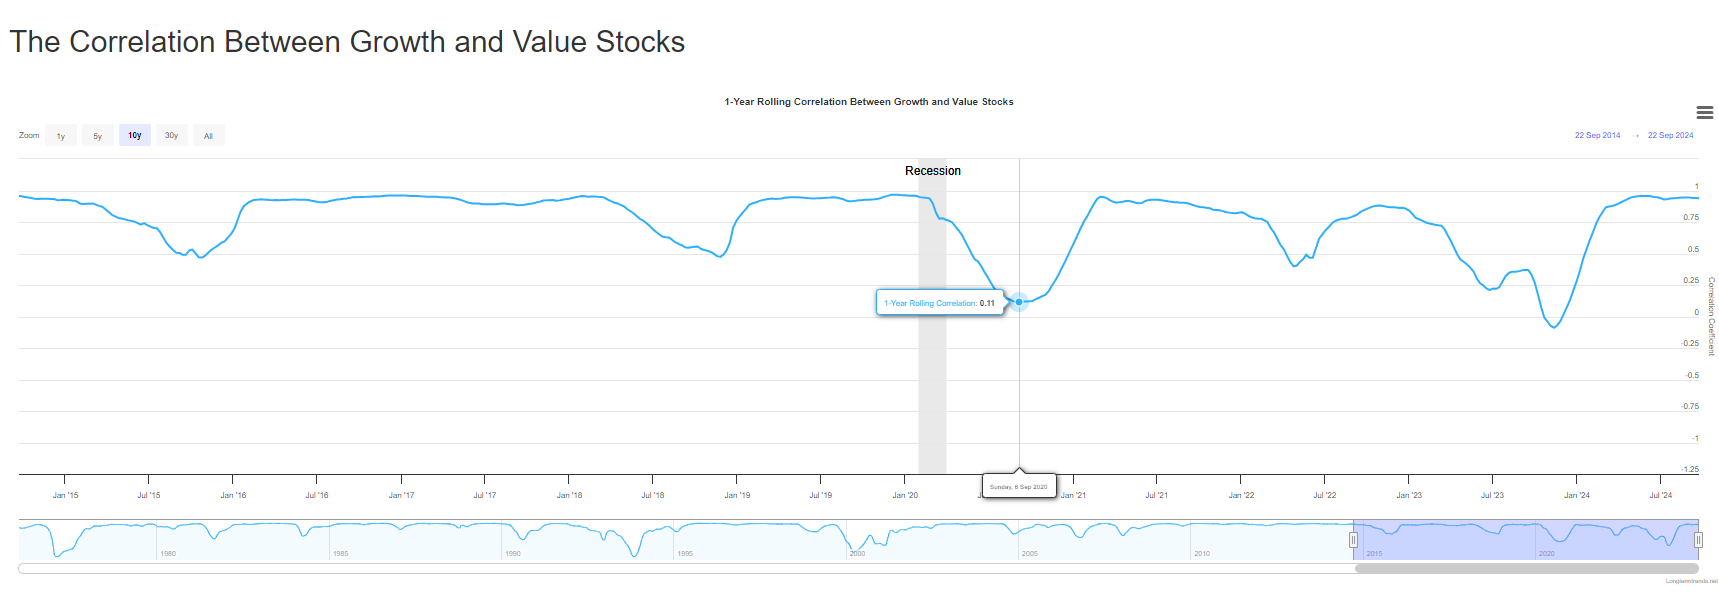Image resolution: width=1719 pixels, height=601 pixels.
Task: Set zoom range to 5y
Action: tap(97, 136)
